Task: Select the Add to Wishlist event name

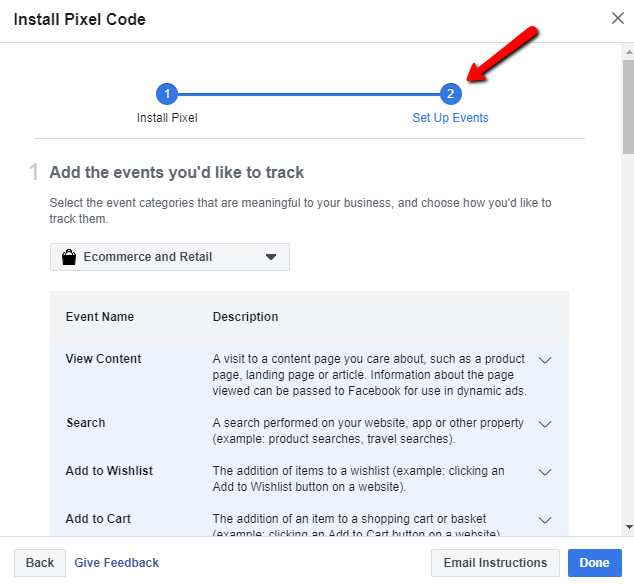Action: [x=109, y=471]
